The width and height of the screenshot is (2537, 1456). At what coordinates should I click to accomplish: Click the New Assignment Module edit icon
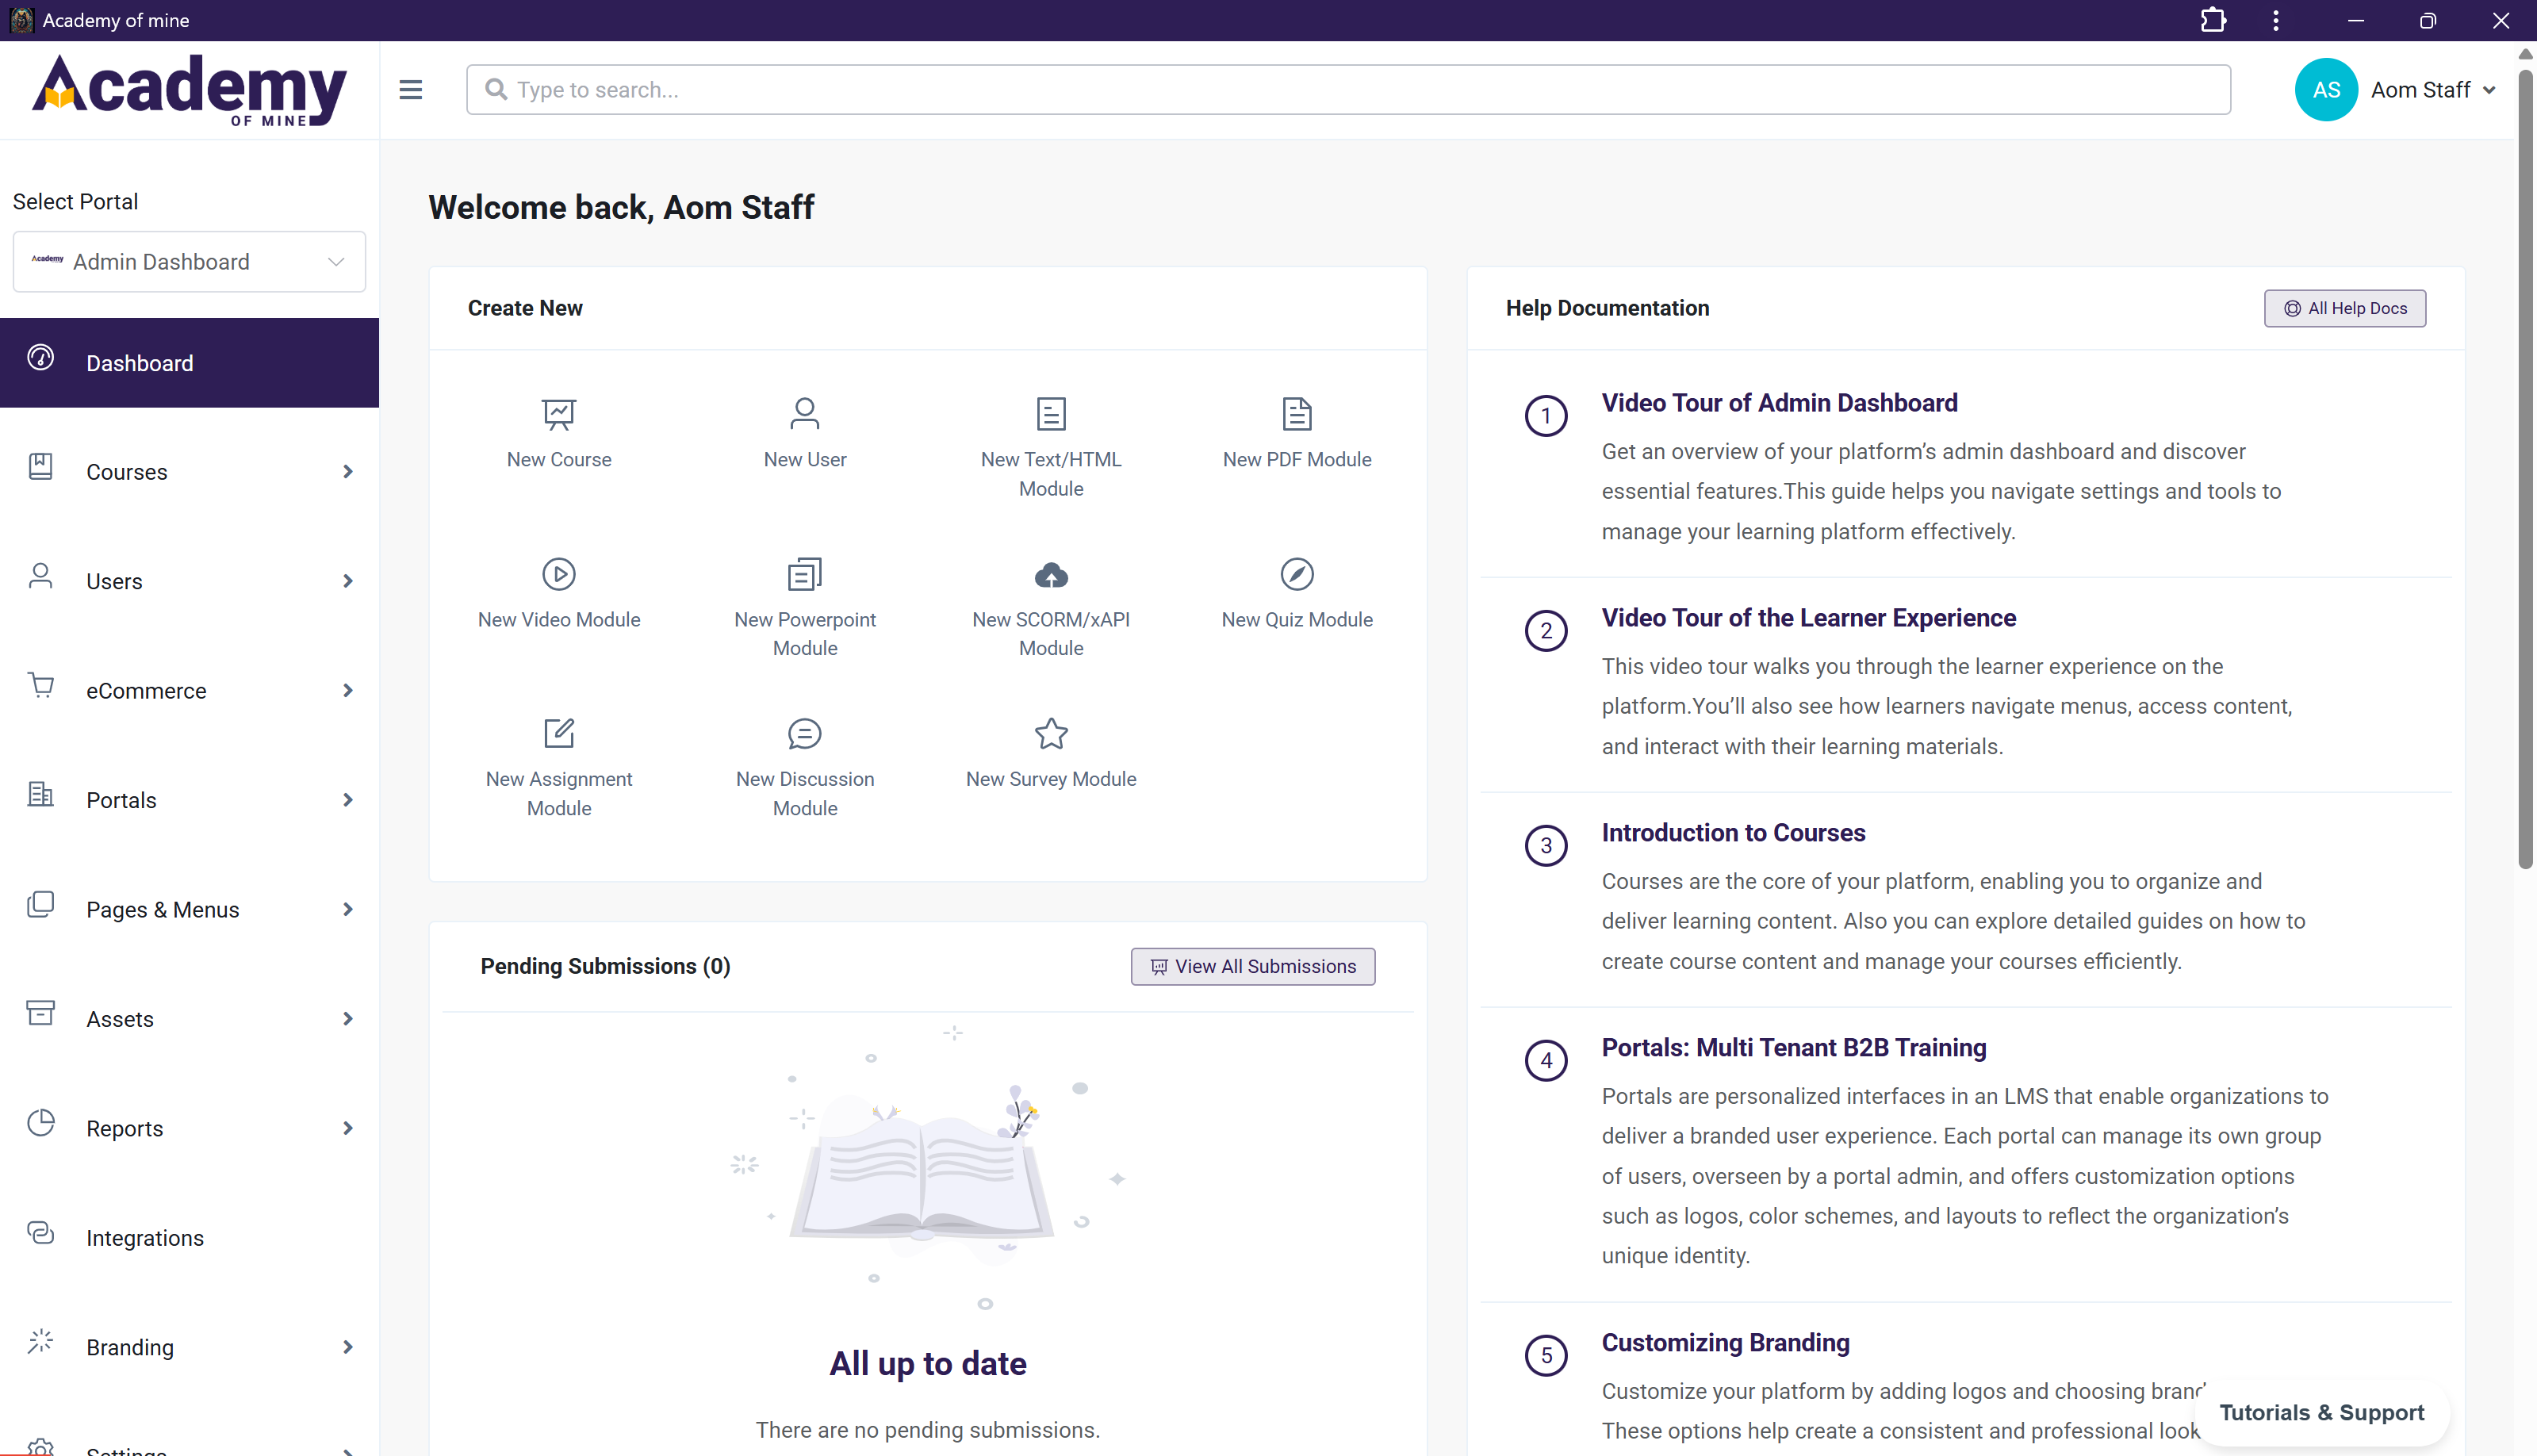pyautogui.click(x=558, y=733)
